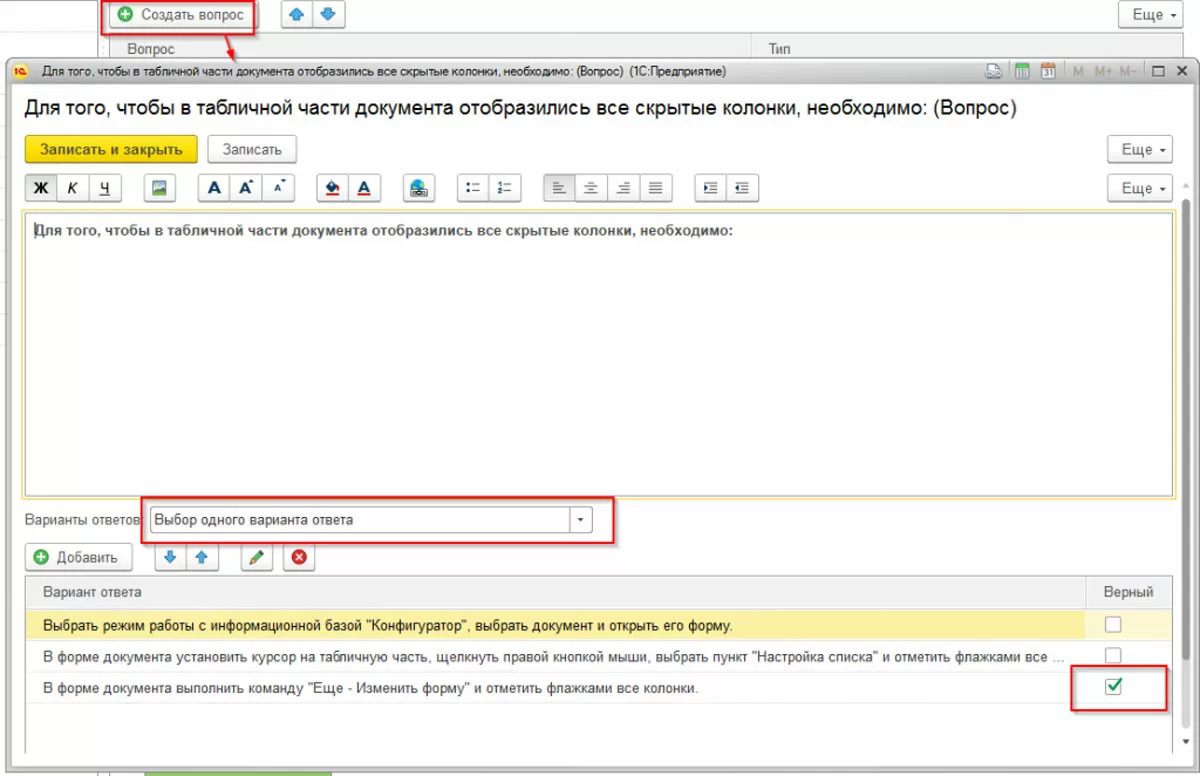
Task: Edit the selected answer with the pencil icon
Action: click(x=257, y=558)
